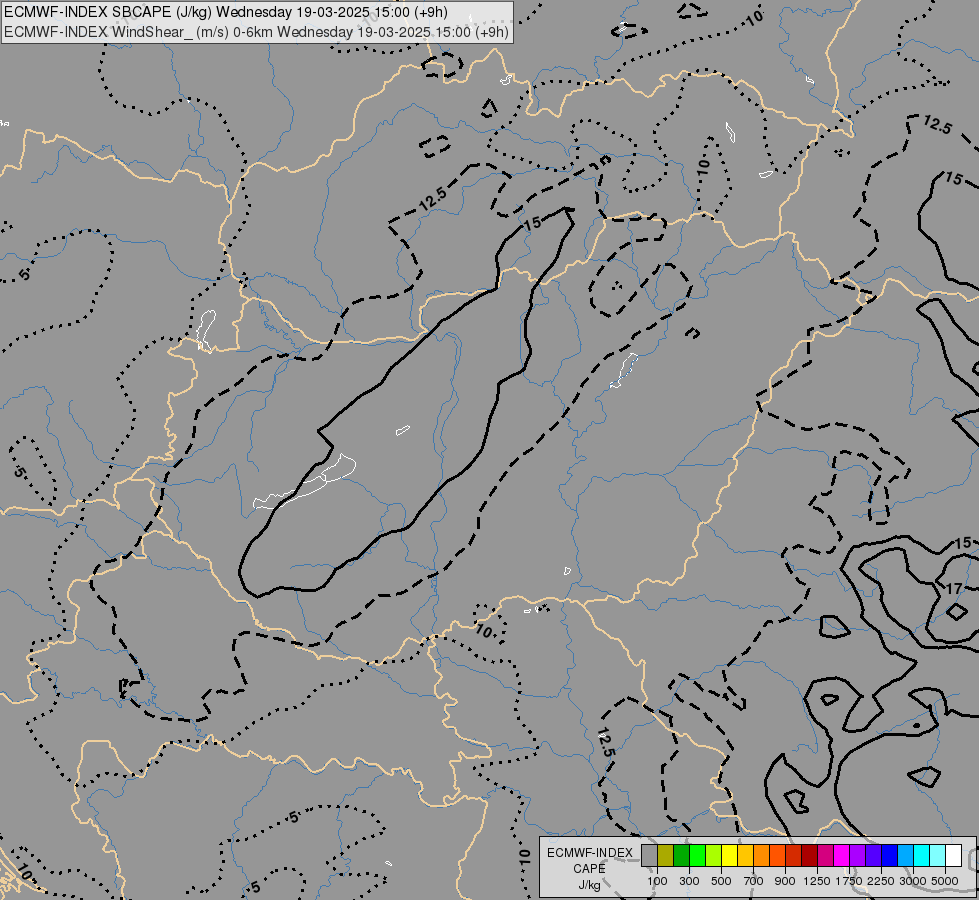The image size is (979, 900).
Task: Click the '900' legend value
Action: tap(785, 881)
